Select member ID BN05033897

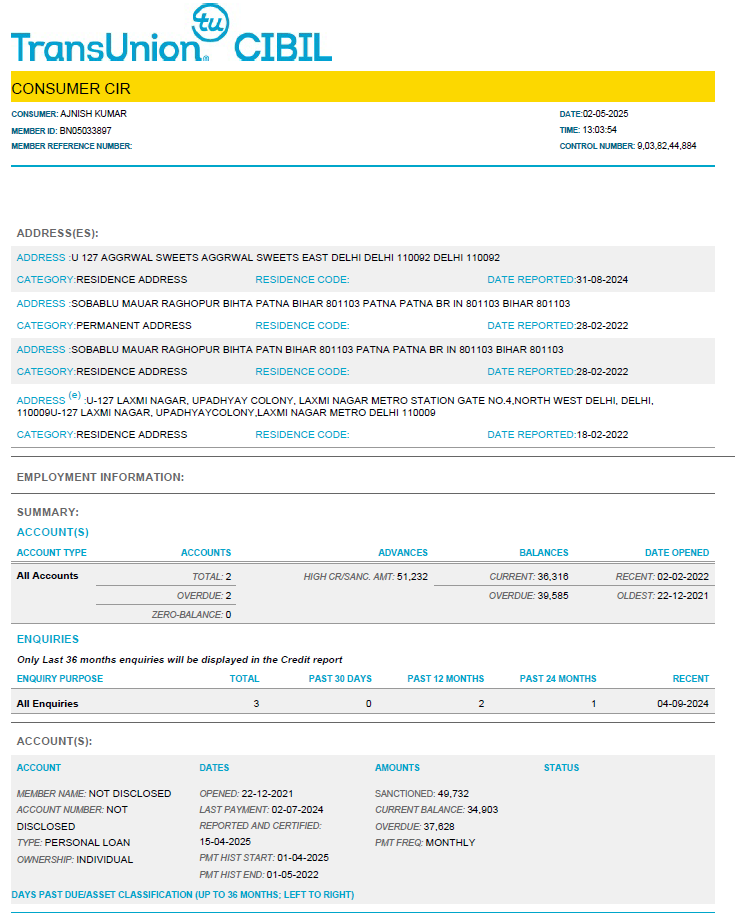click(x=85, y=130)
